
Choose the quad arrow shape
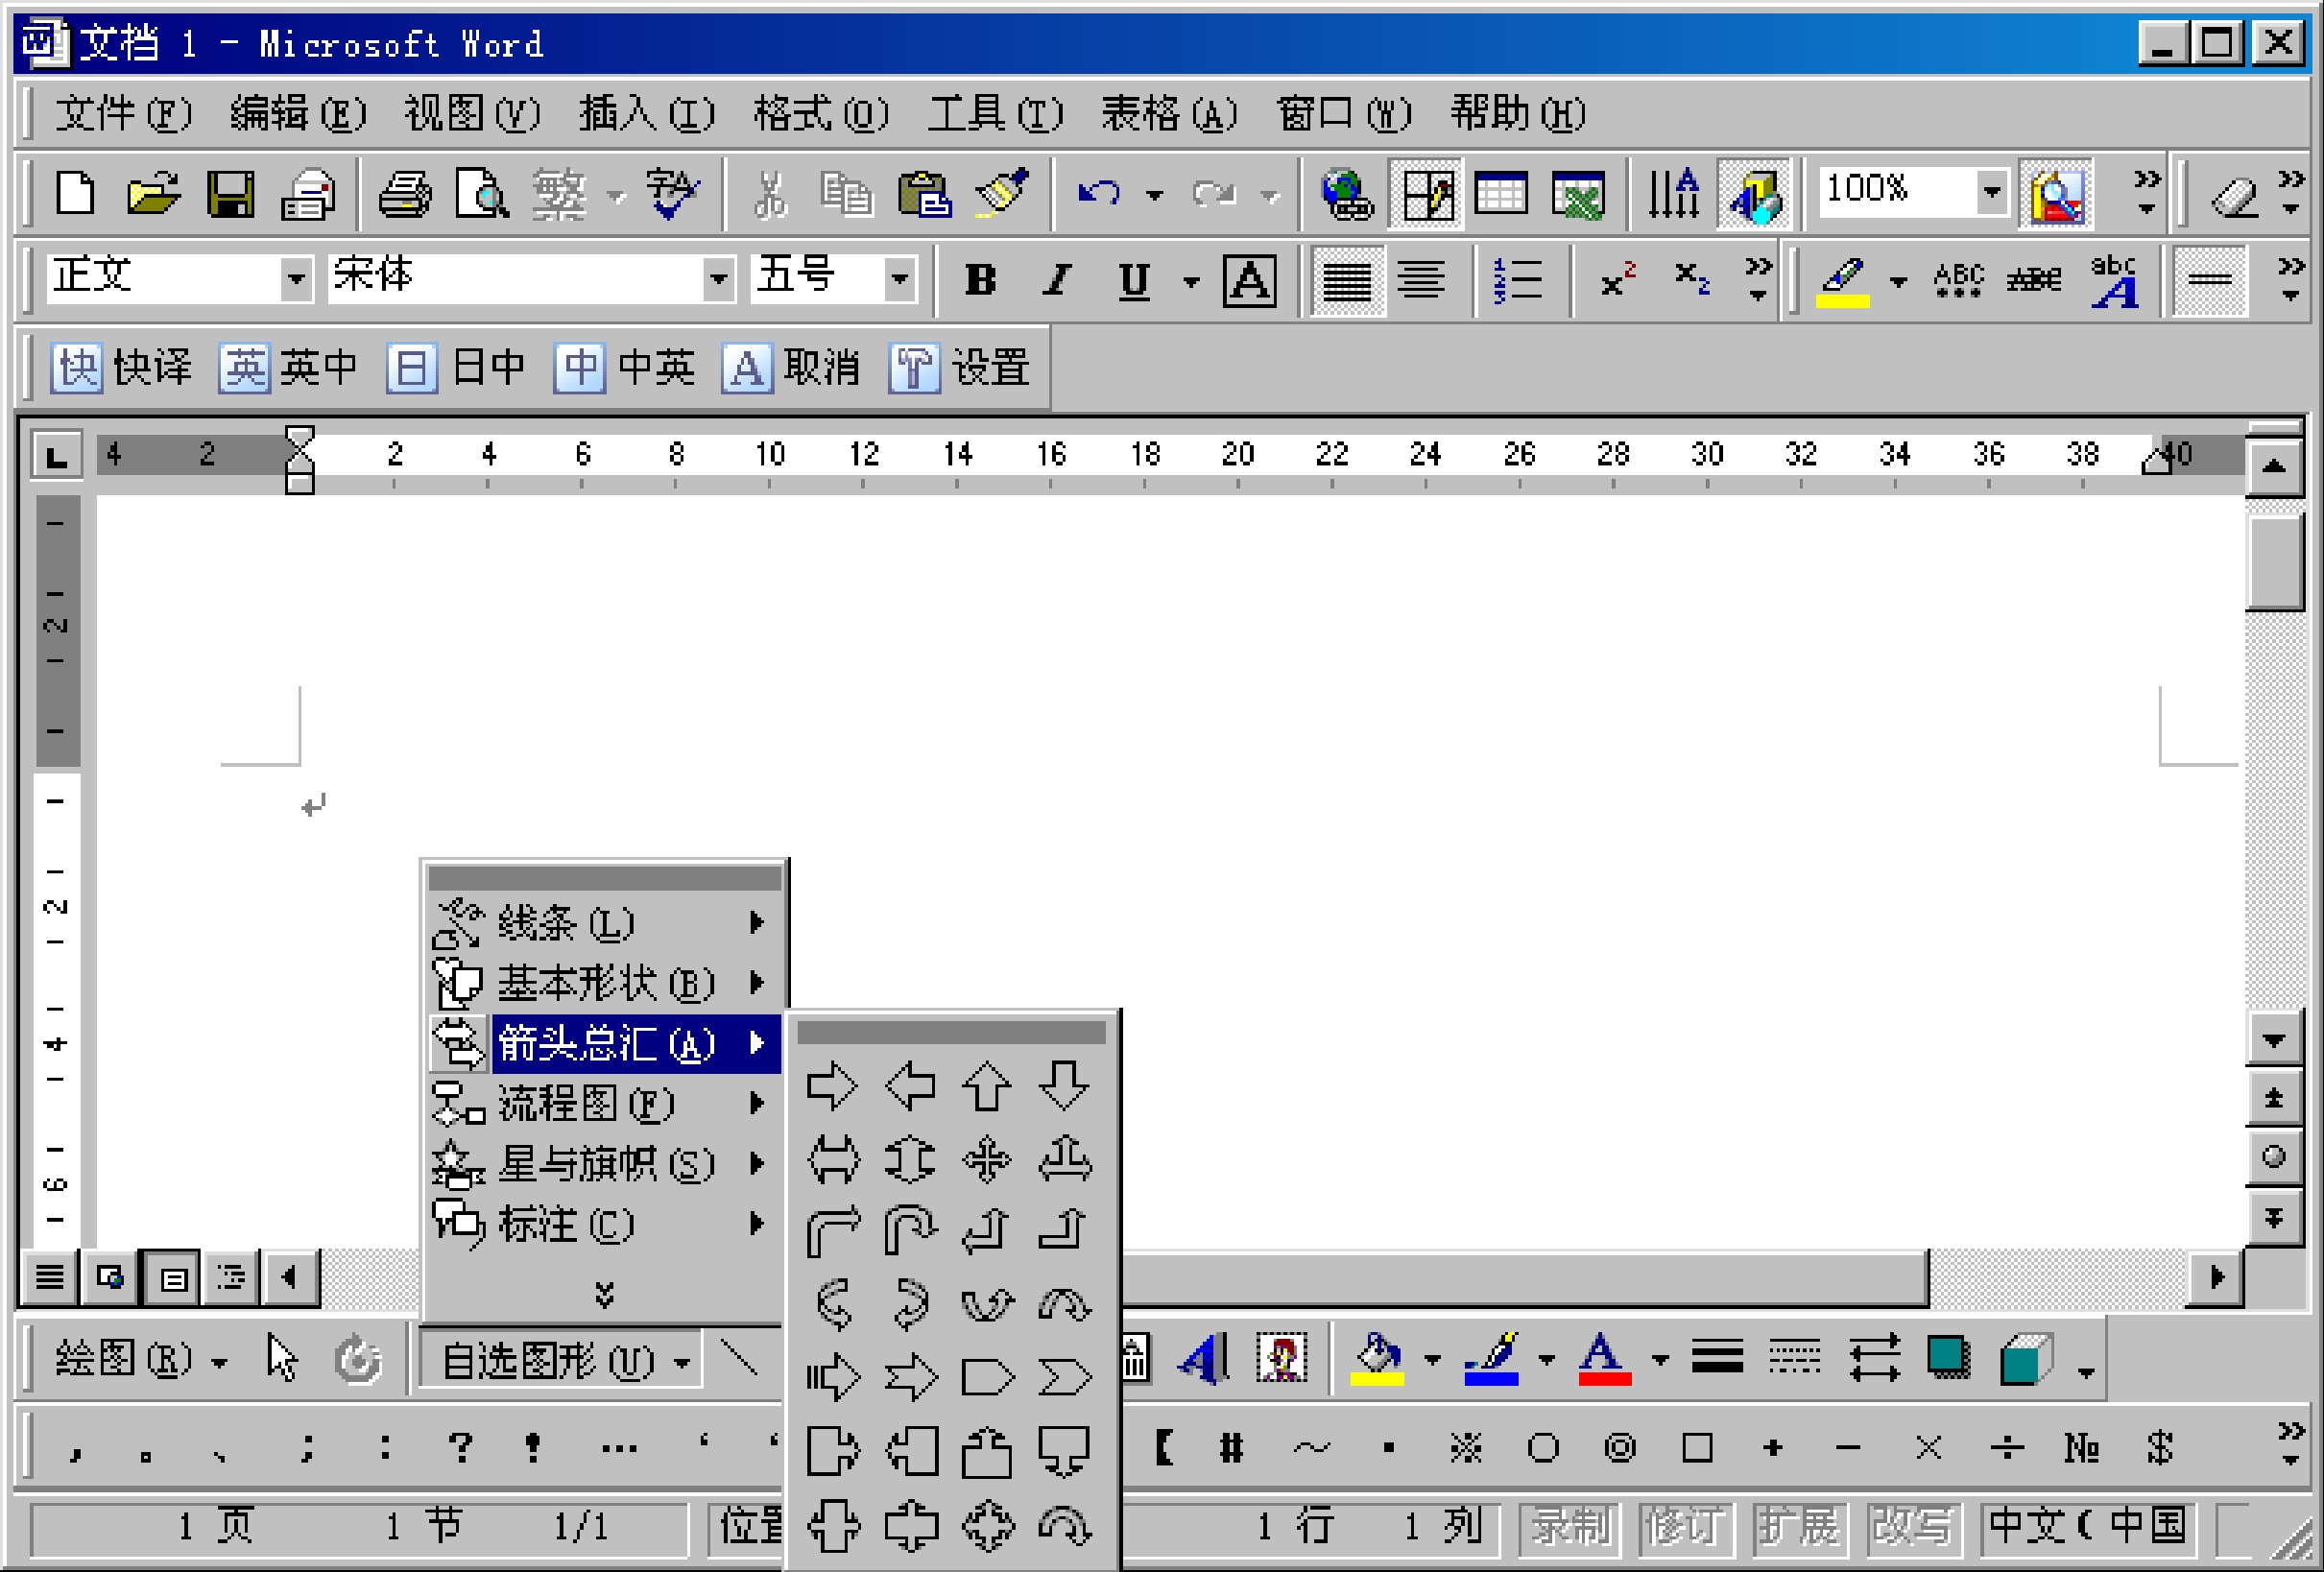point(987,1160)
